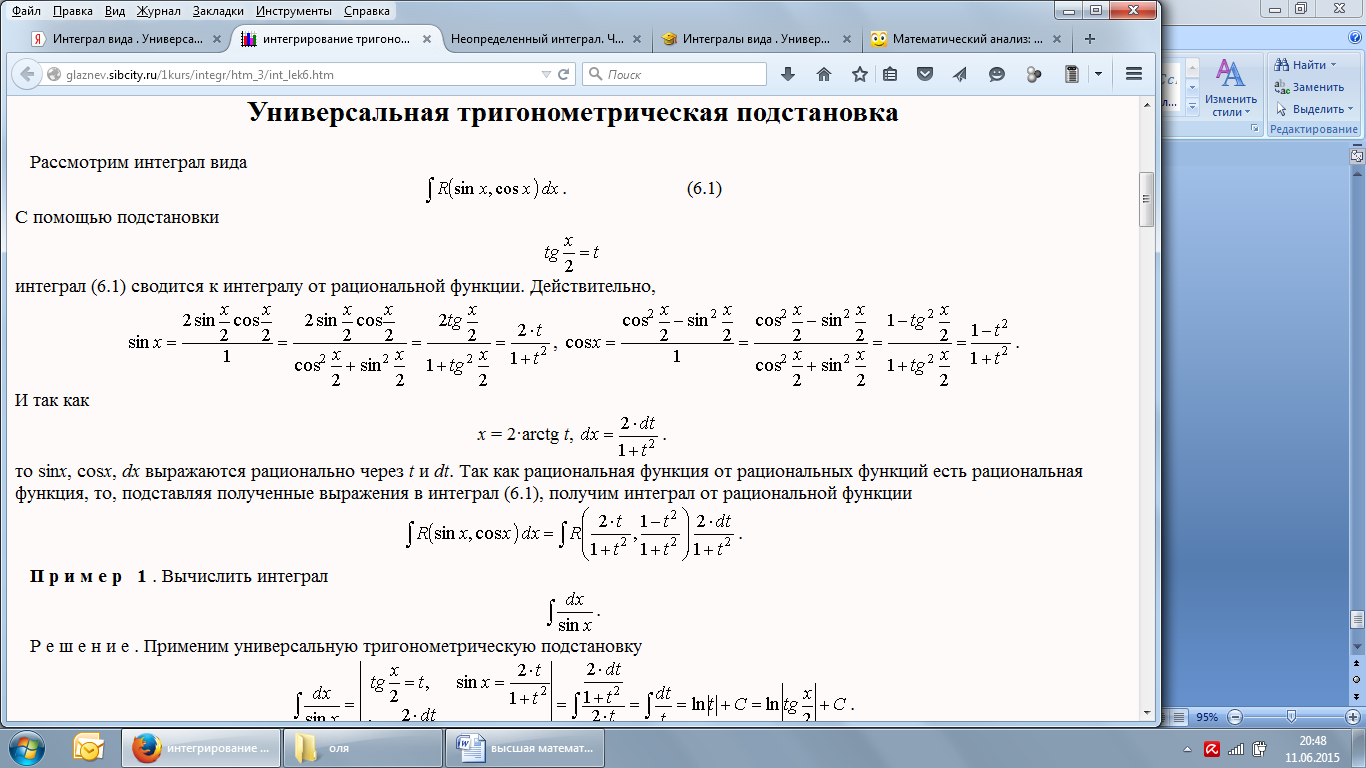Expand the URL bar history dropdown arrow

pos(545,75)
